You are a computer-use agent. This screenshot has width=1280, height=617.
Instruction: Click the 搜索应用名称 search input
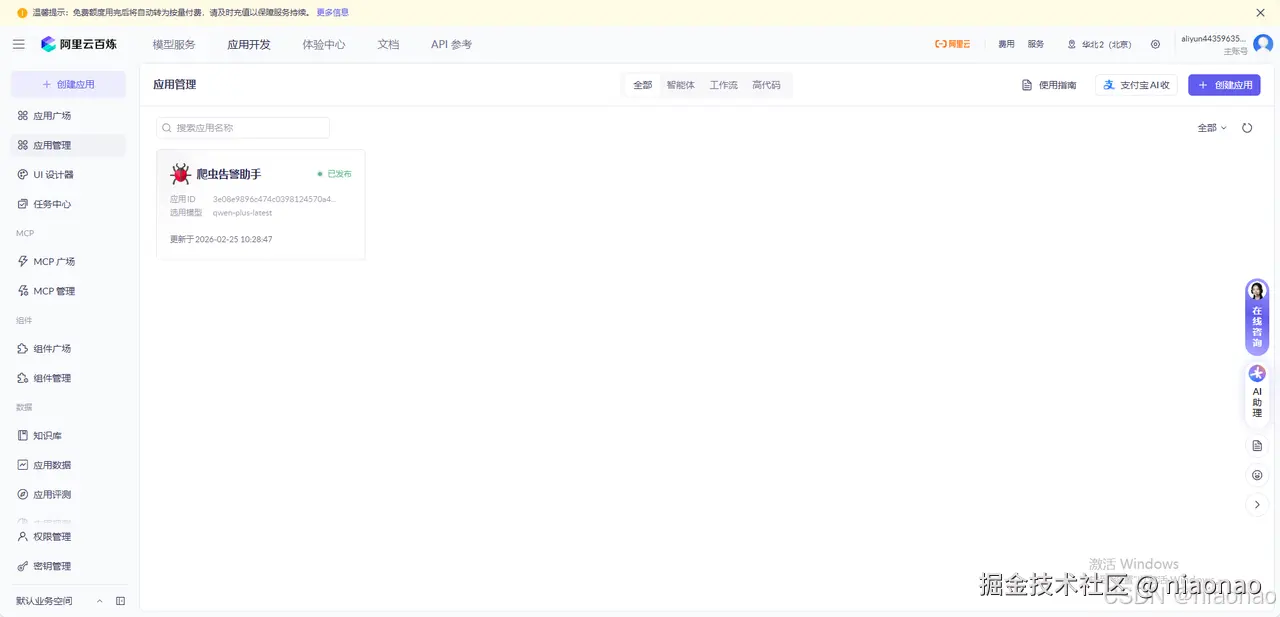point(243,128)
